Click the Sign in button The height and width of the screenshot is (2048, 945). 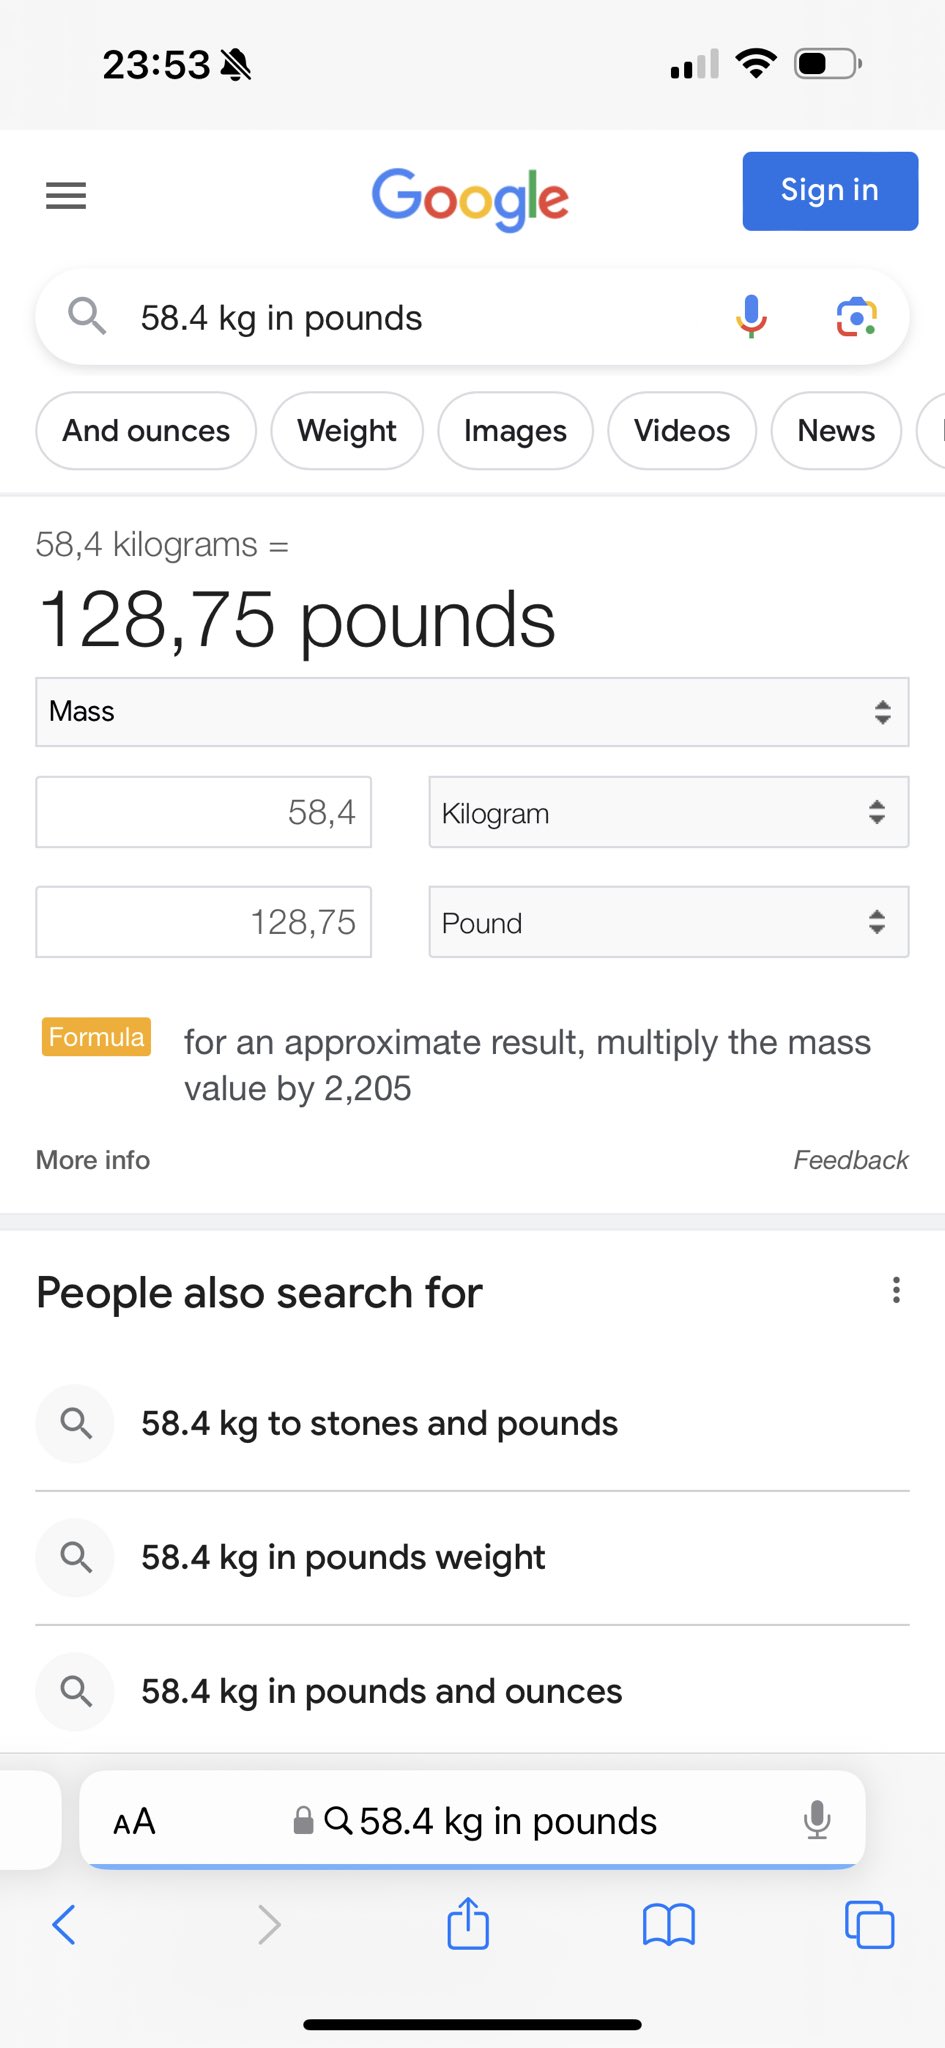coord(830,191)
